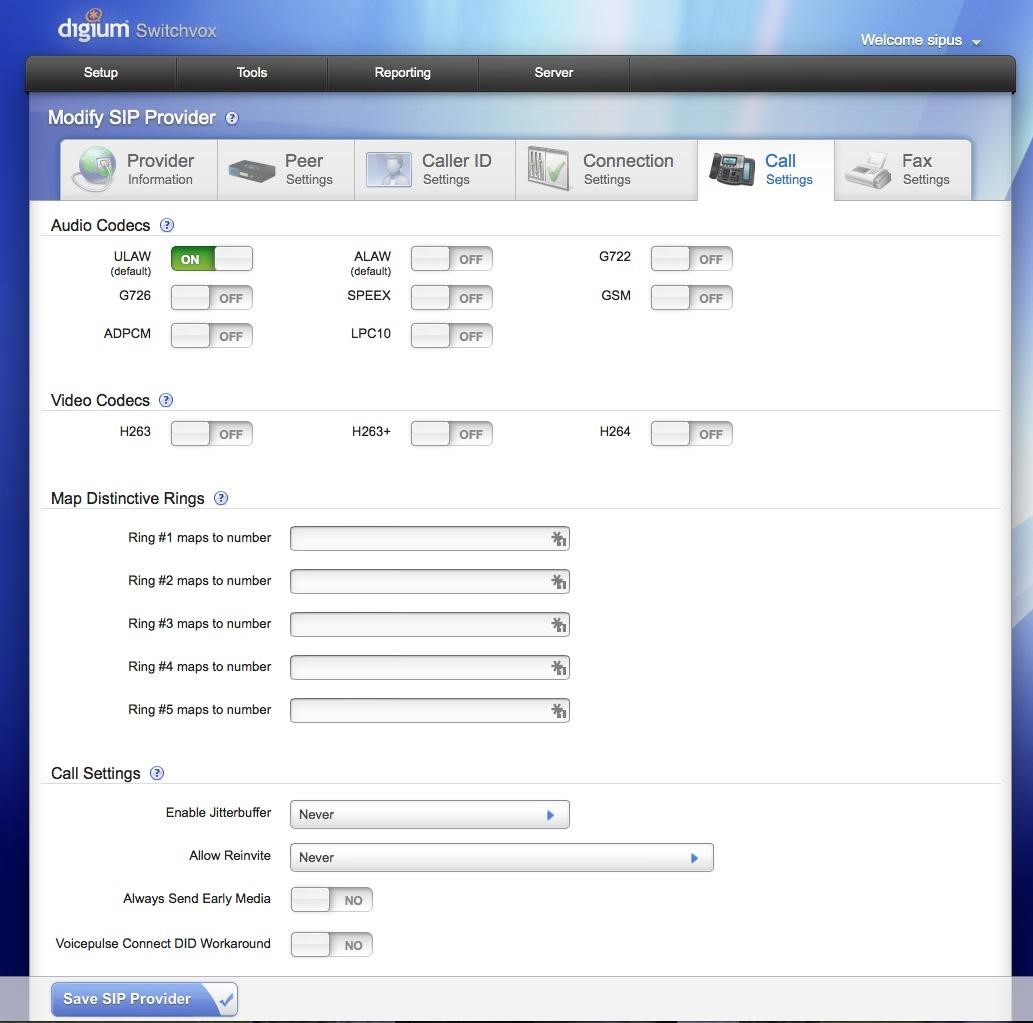Viewport: 1033px width, 1023px height.
Task: Click the Ring #1 maps to number field
Action: [430, 539]
